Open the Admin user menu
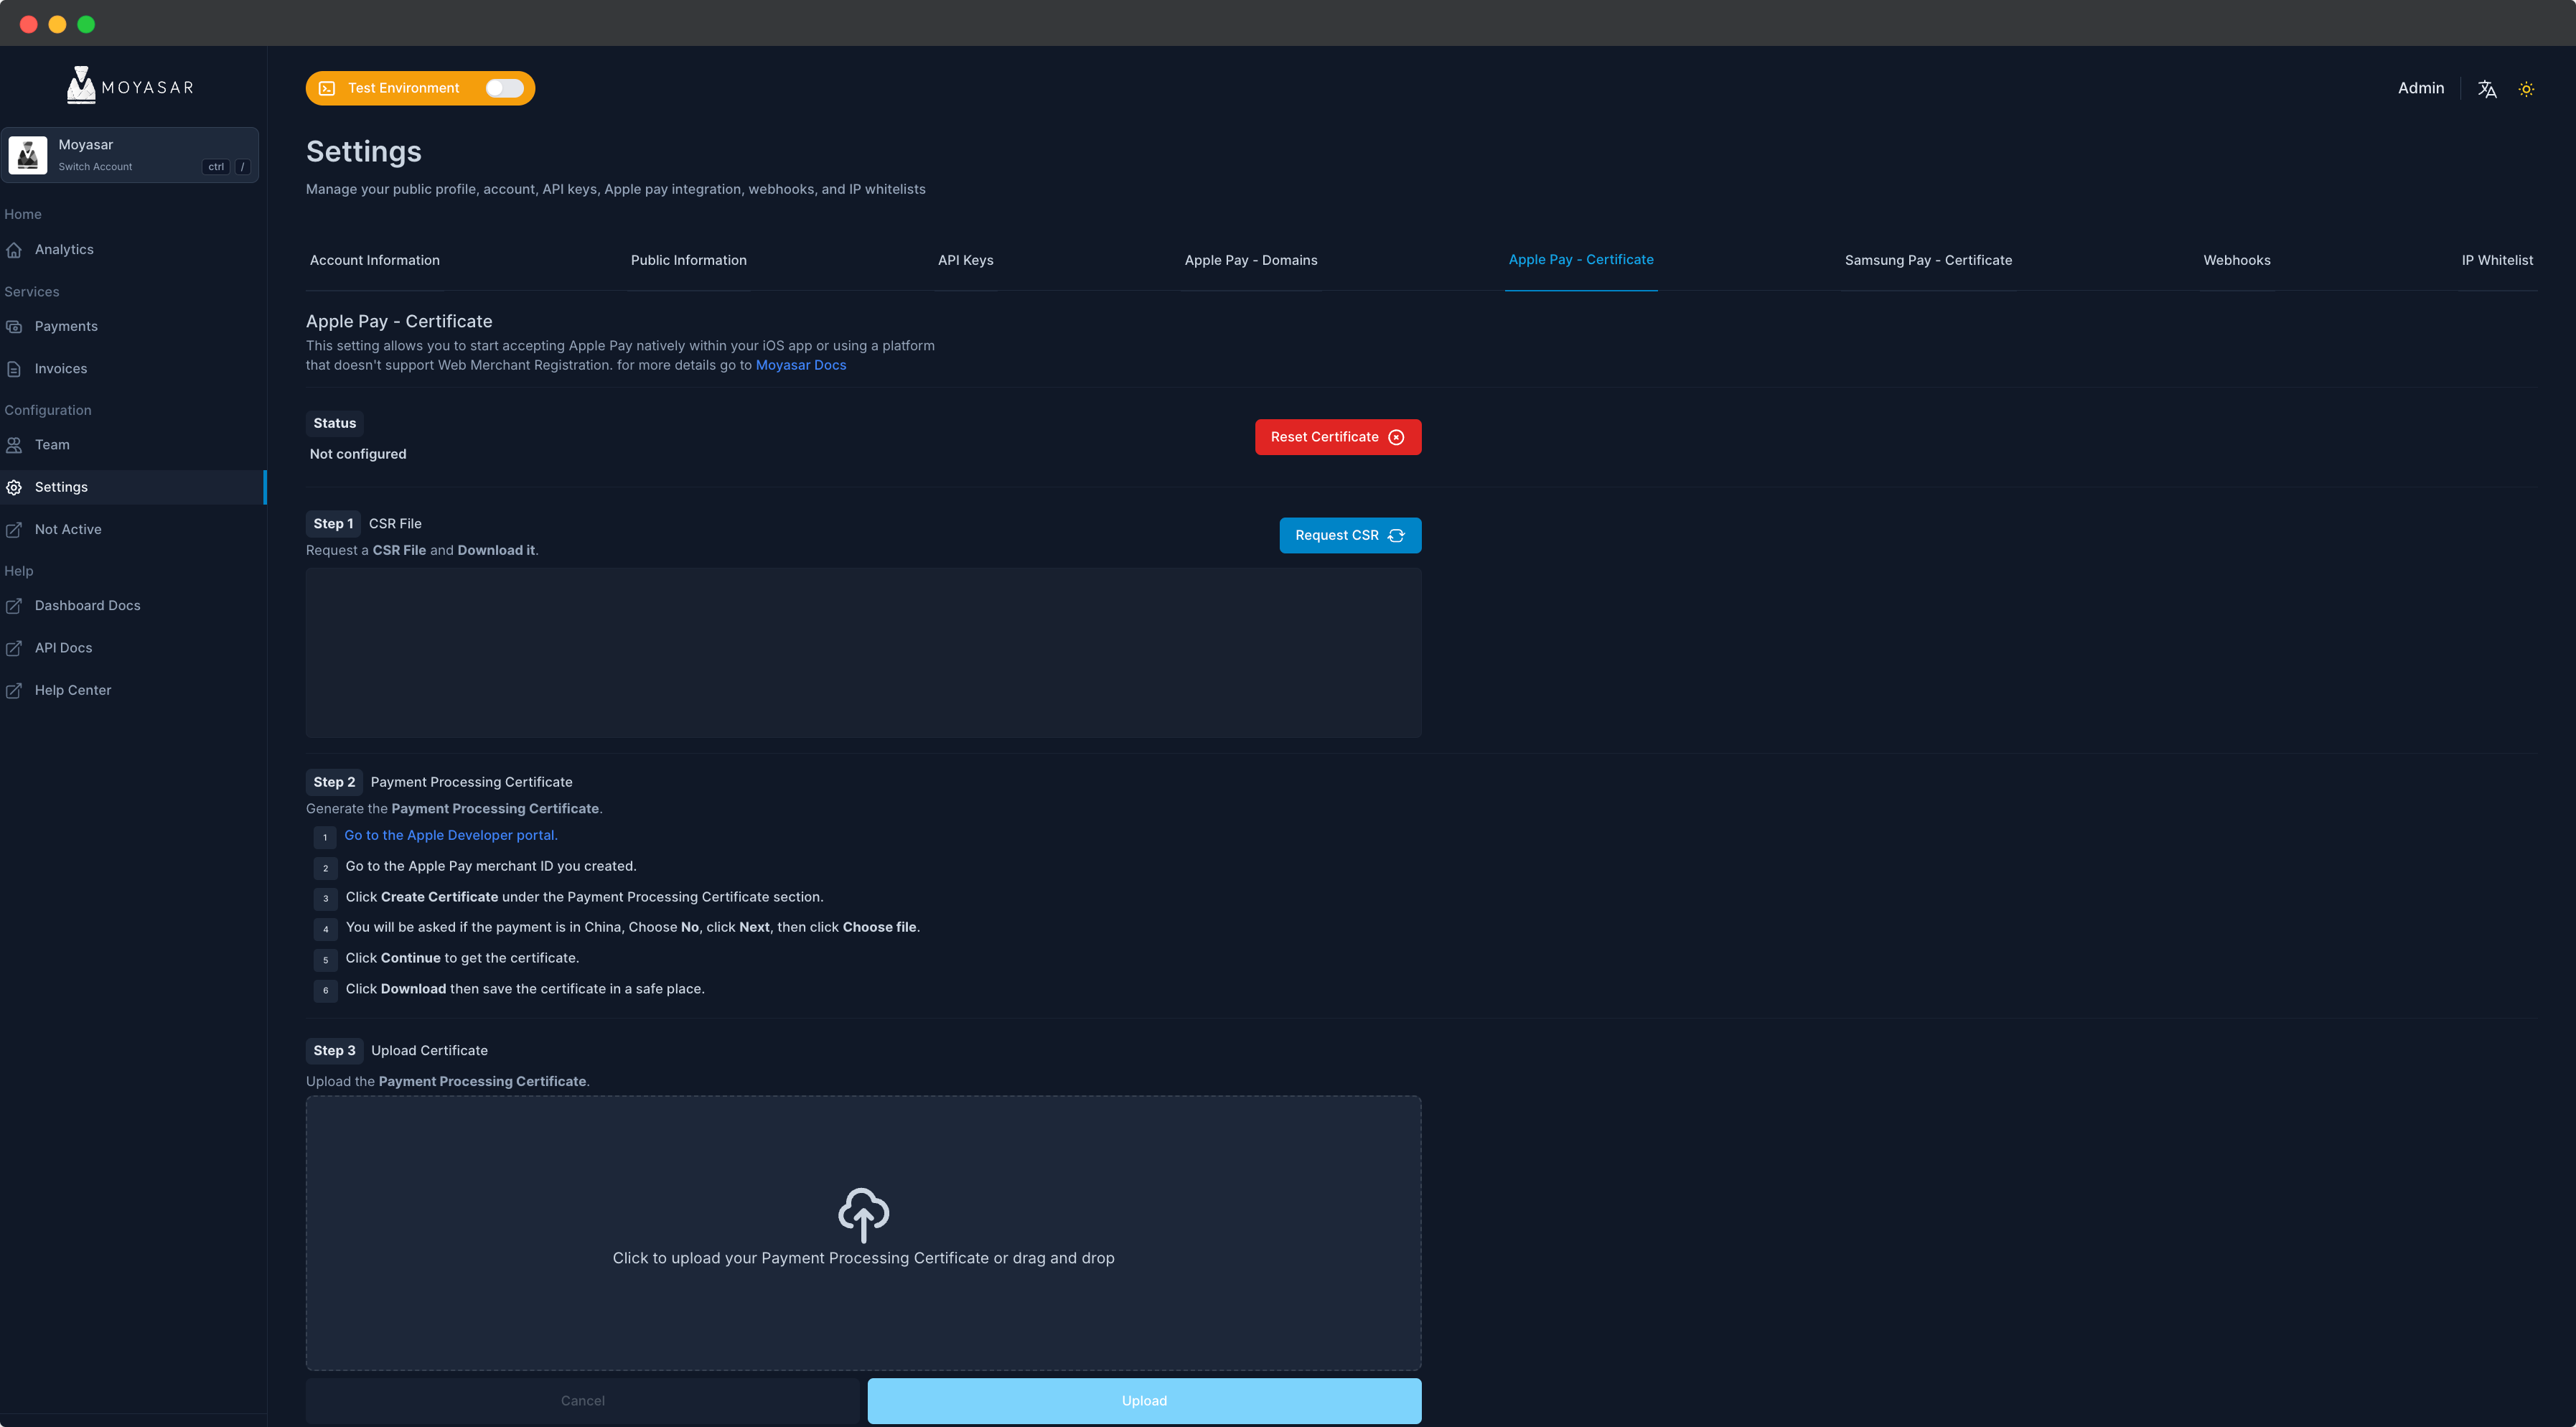This screenshot has width=2576, height=1427. [x=2420, y=88]
